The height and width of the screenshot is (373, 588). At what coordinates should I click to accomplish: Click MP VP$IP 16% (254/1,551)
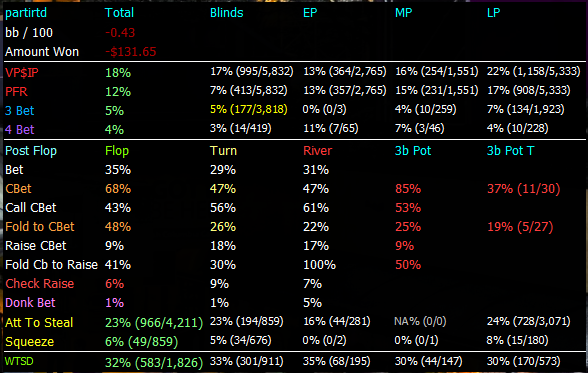click(x=436, y=71)
